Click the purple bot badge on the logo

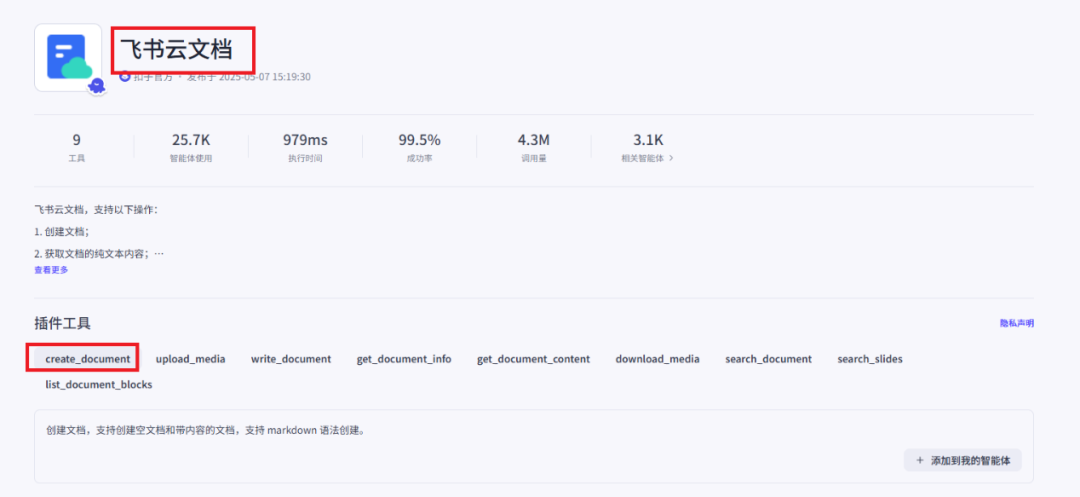tap(97, 86)
